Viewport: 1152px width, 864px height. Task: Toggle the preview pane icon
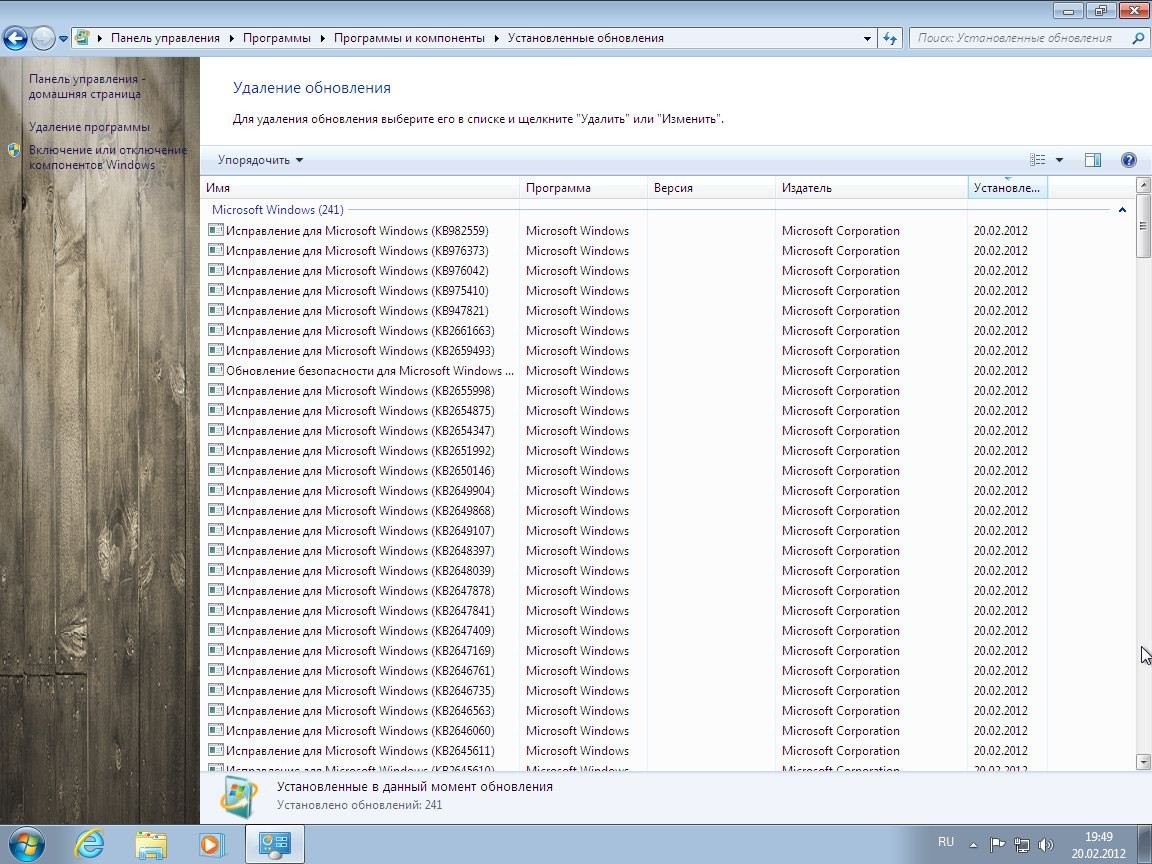1092,159
